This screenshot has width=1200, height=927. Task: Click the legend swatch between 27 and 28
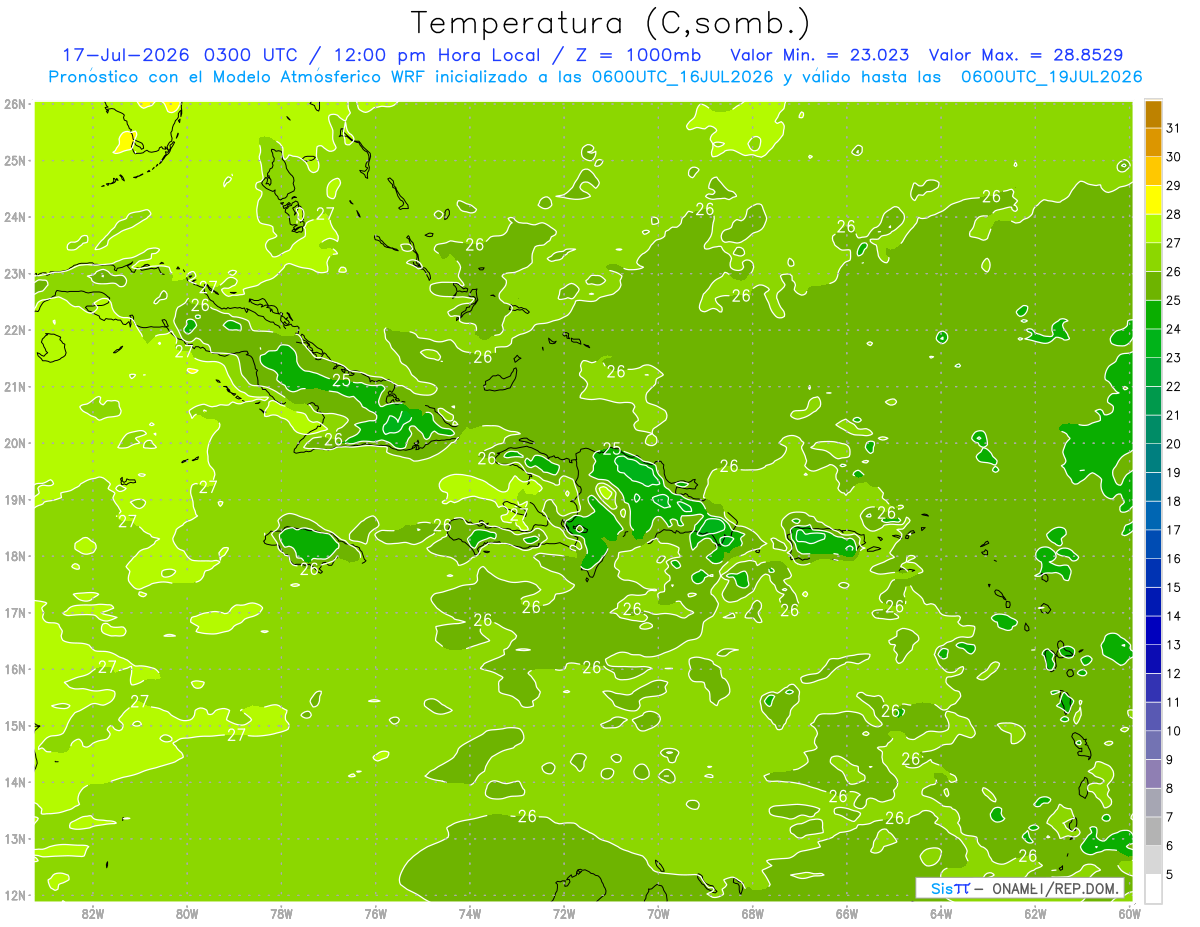[1154, 228]
